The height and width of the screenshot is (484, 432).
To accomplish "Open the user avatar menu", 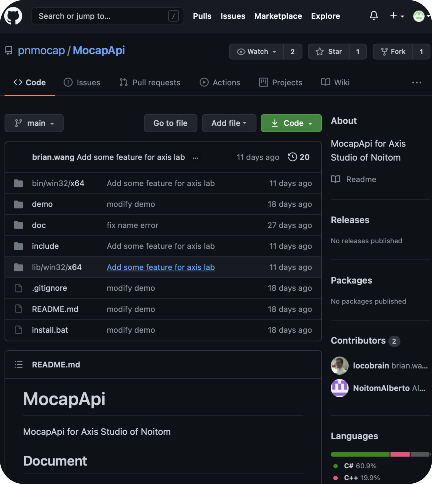I will pos(420,16).
